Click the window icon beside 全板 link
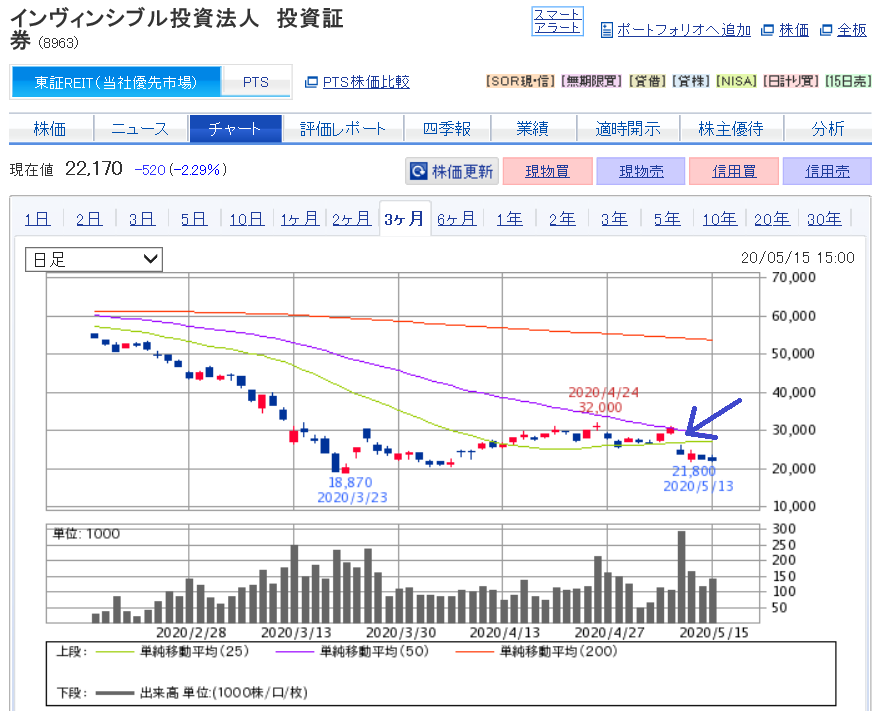The image size is (882, 711). pos(826,30)
